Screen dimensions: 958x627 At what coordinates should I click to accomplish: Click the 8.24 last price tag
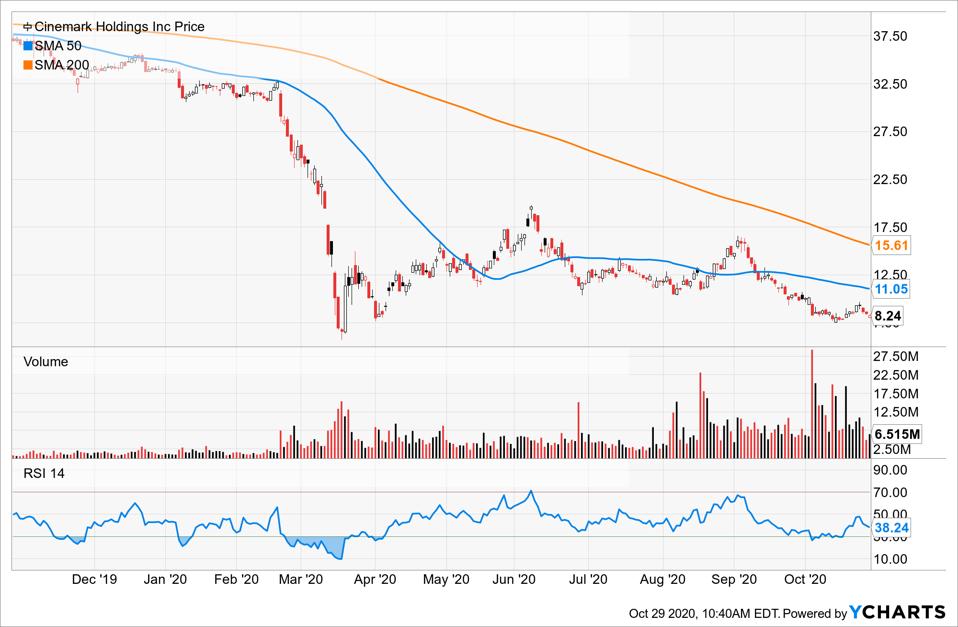tap(888, 316)
